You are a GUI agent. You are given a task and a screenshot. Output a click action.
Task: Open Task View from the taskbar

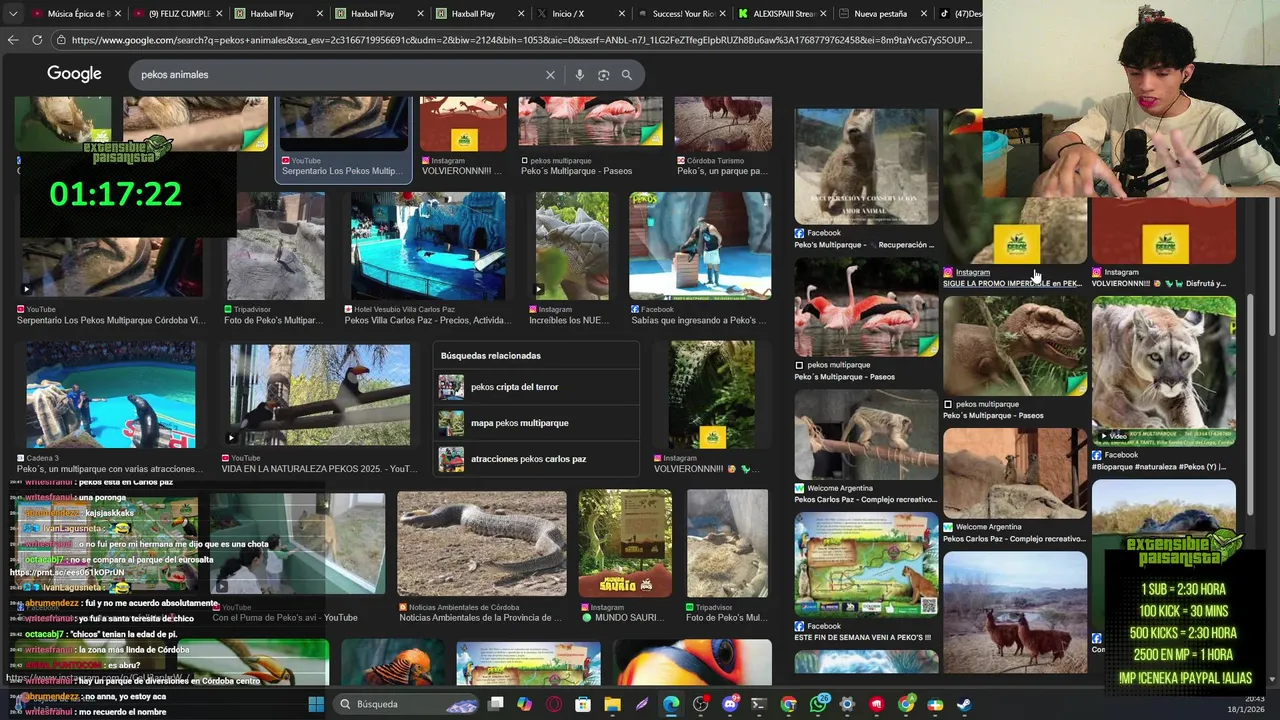pos(495,704)
